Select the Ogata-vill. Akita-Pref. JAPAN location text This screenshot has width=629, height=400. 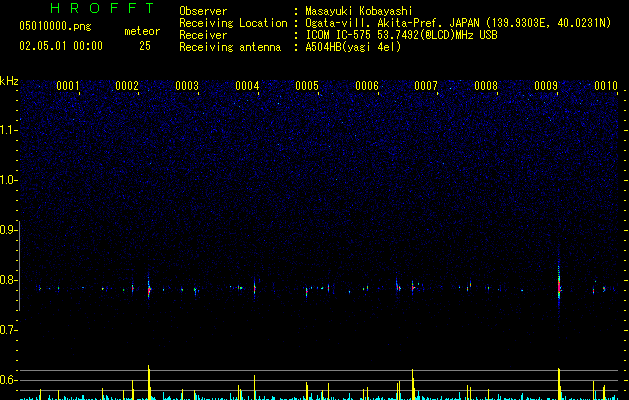[x=458, y=23]
